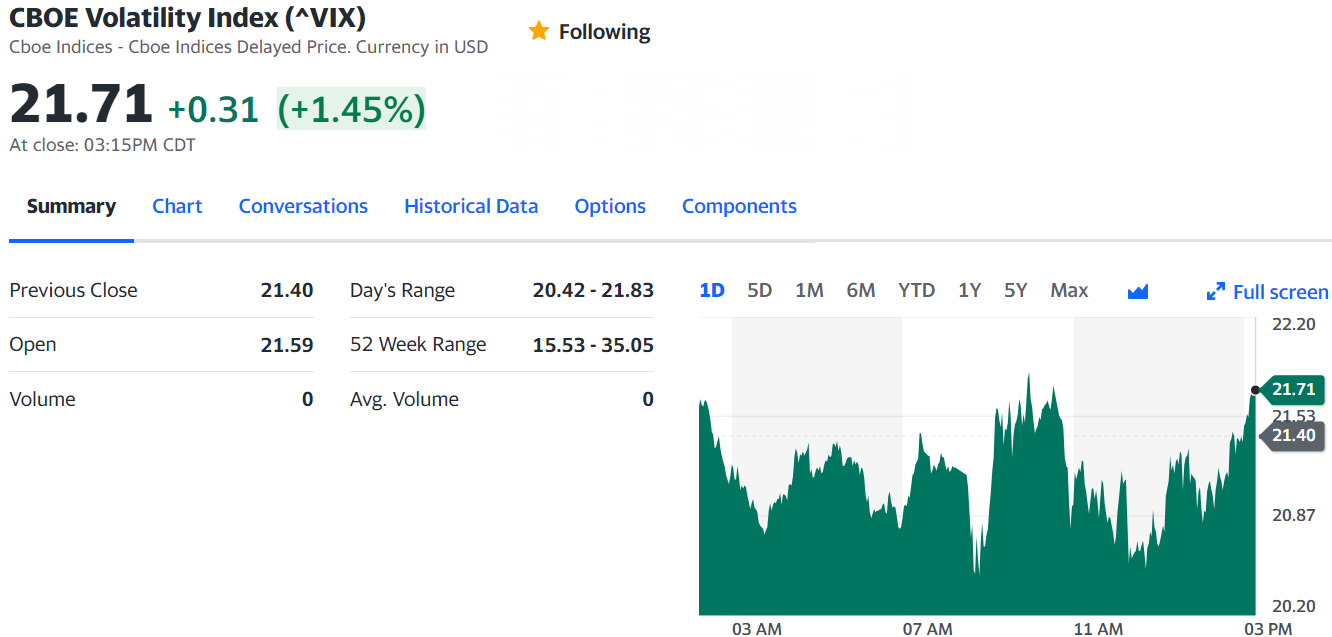The width and height of the screenshot is (1332, 637).
Task: Click the At close: 03:15PM CDT text
Action: 102,145
